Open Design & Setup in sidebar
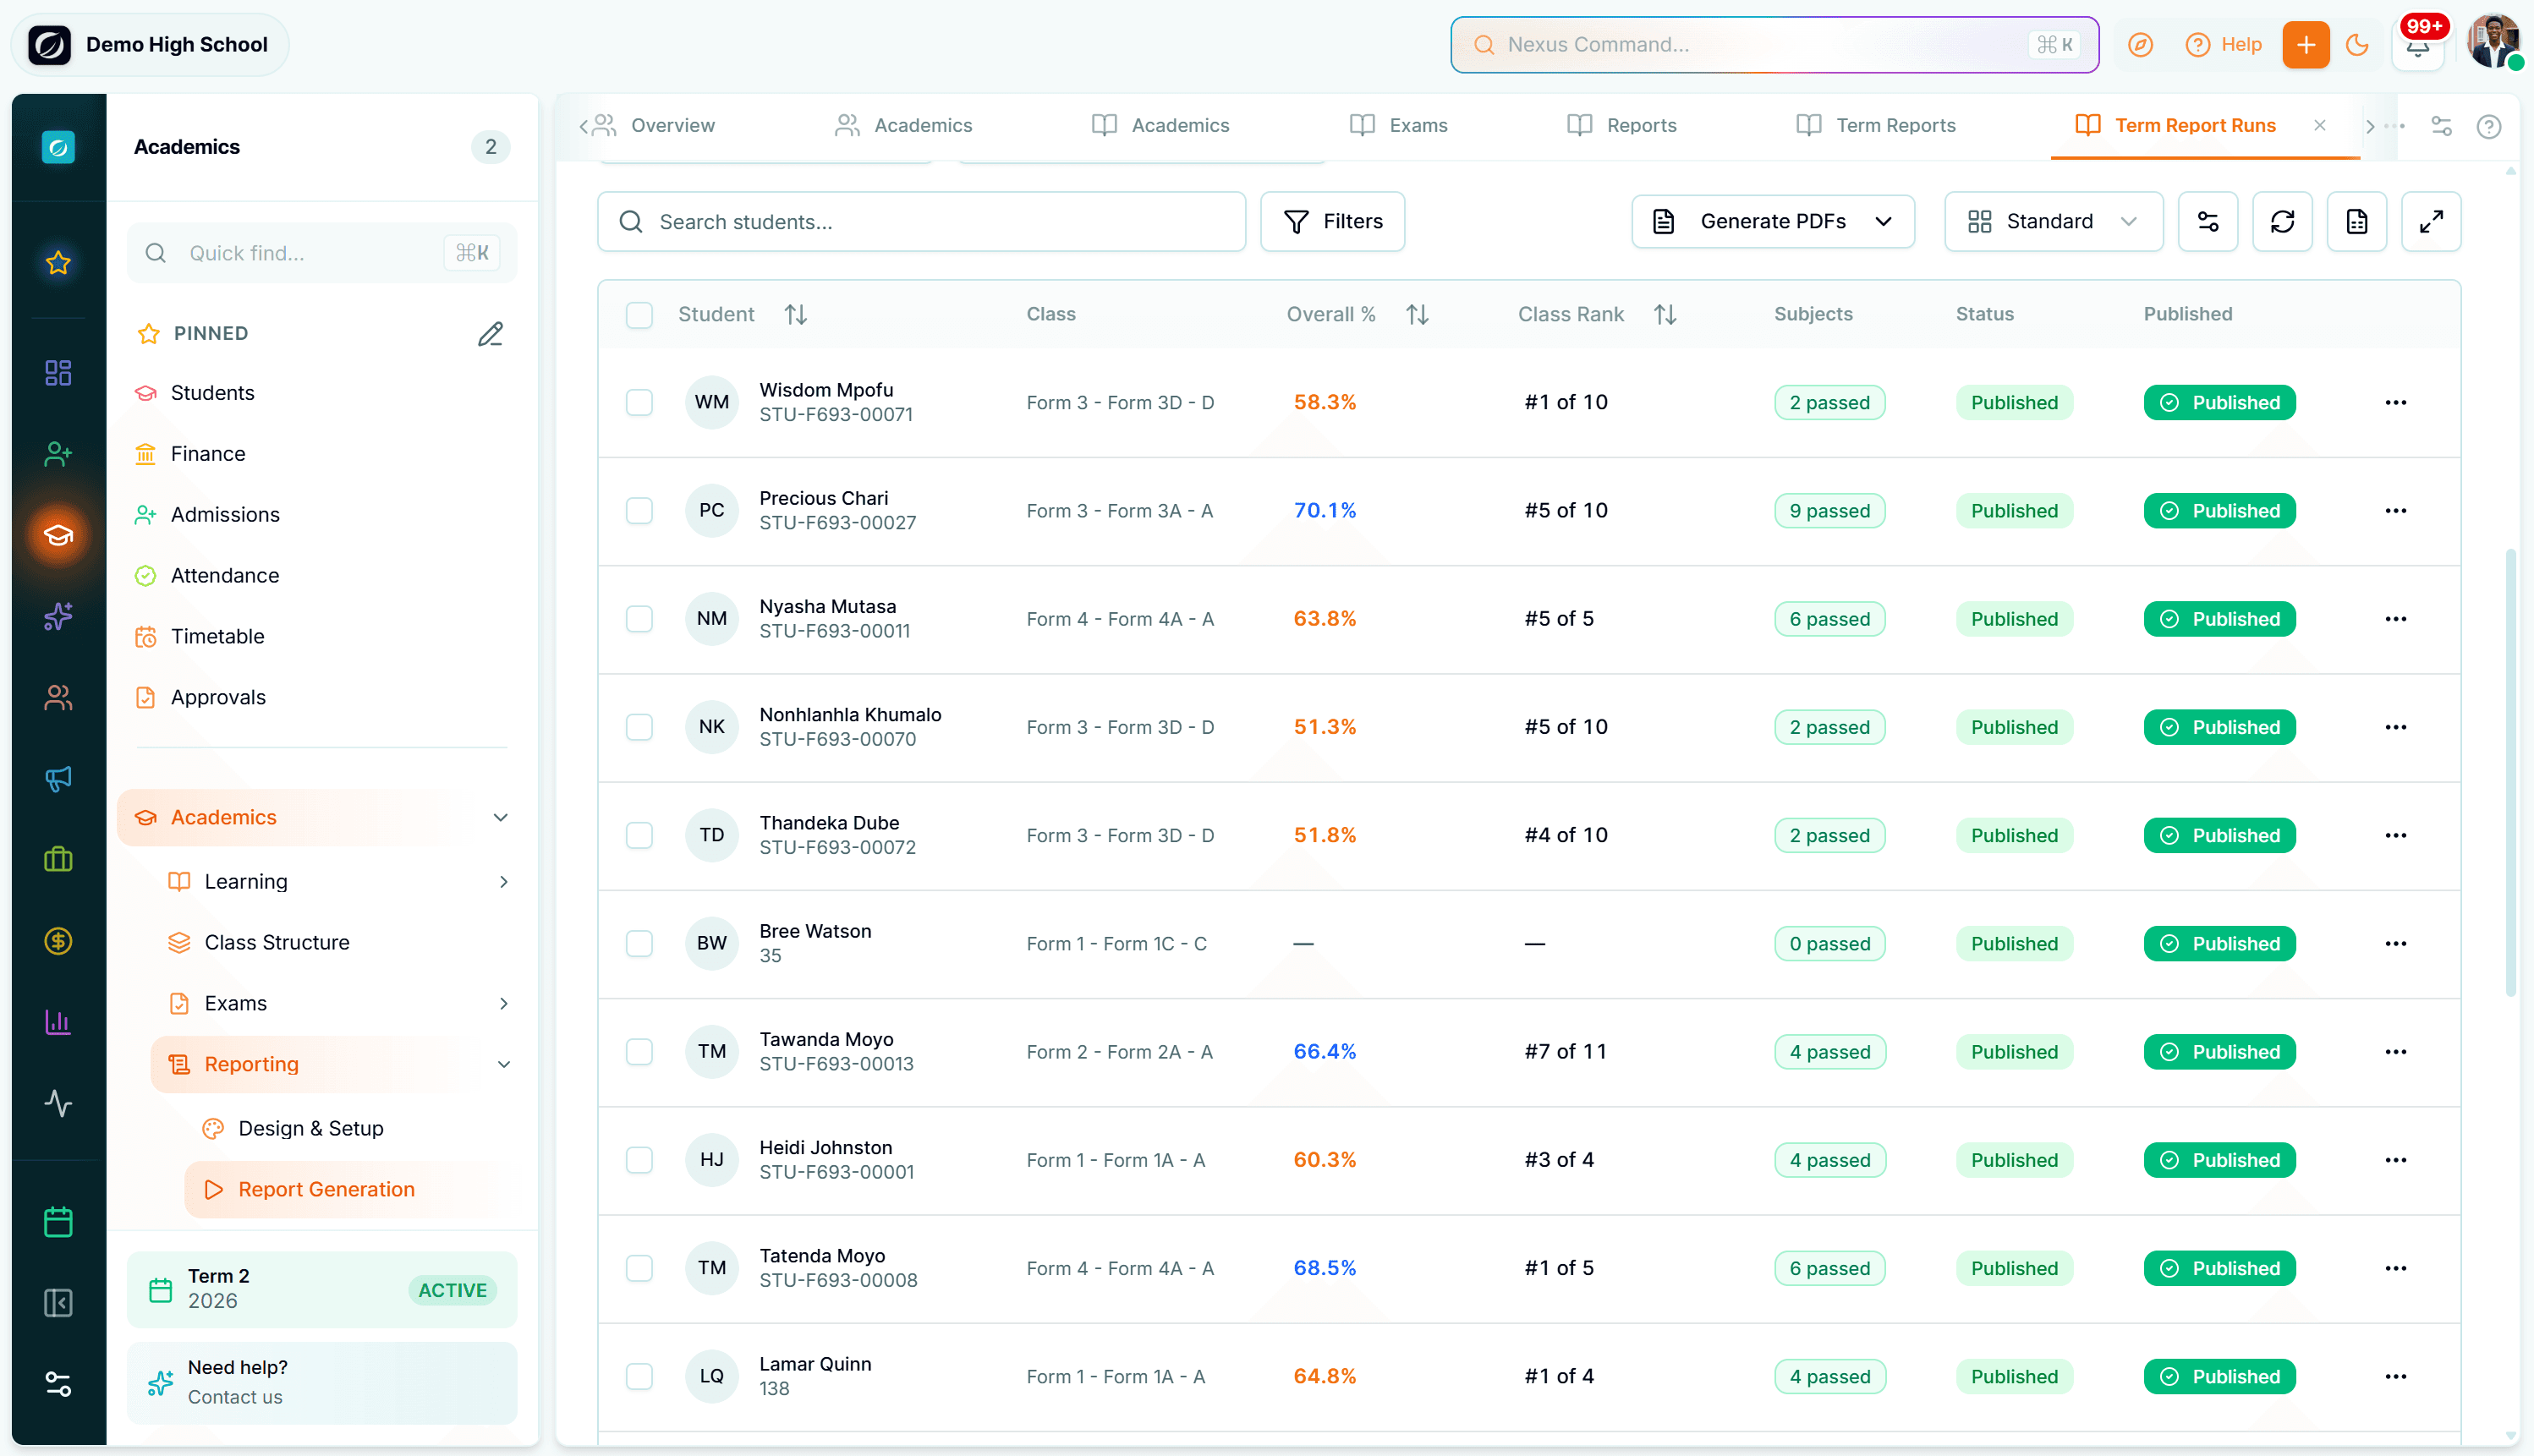2534x1456 pixels. coord(311,1128)
